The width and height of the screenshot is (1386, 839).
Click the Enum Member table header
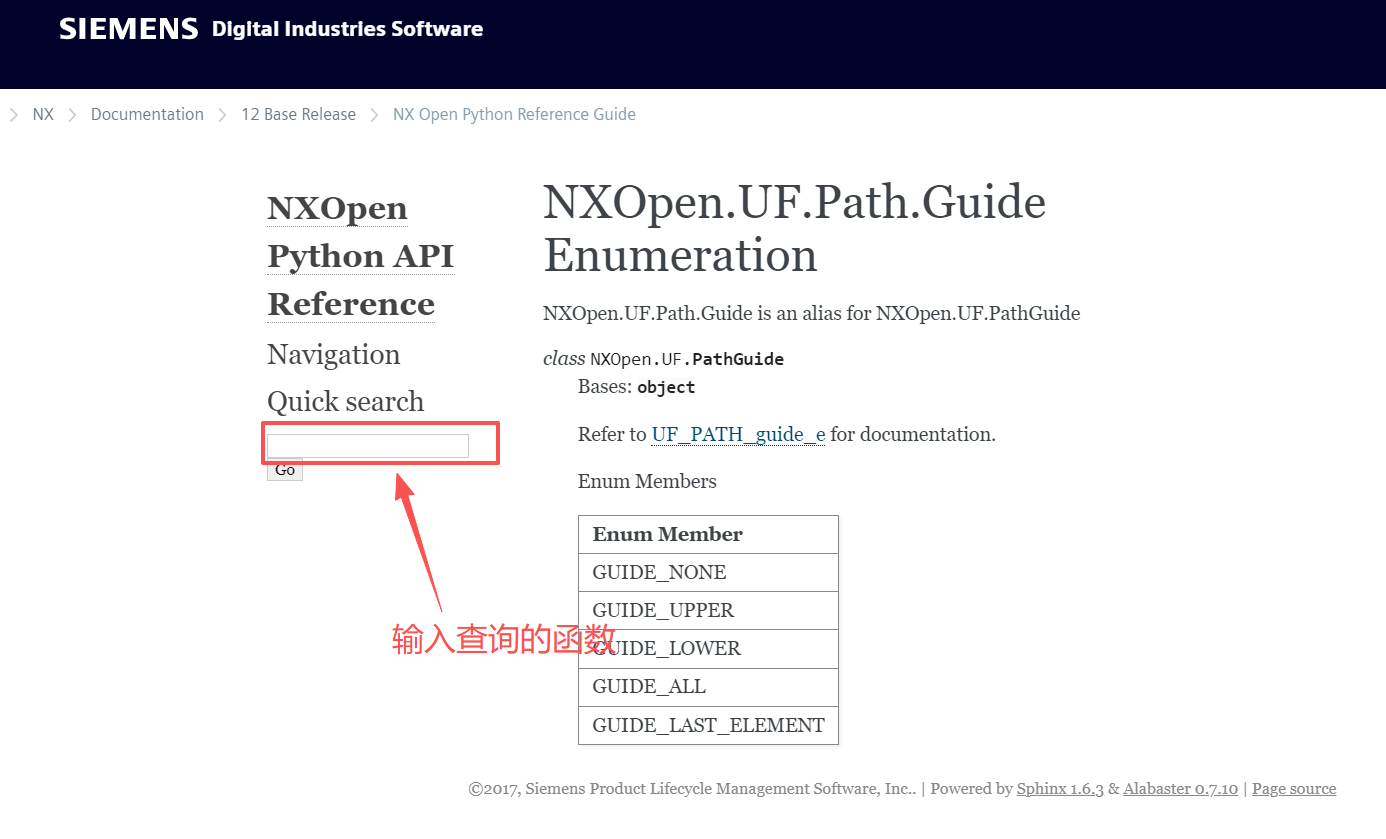pos(667,534)
